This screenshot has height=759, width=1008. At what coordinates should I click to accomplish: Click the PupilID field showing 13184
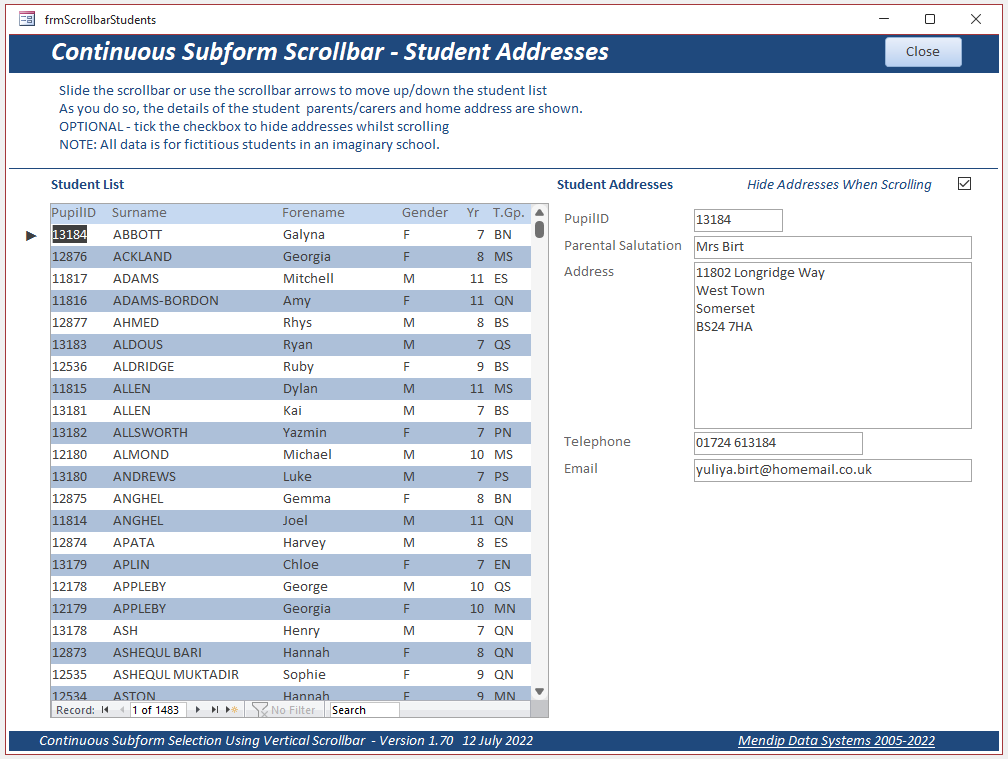(x=738, y=220)
